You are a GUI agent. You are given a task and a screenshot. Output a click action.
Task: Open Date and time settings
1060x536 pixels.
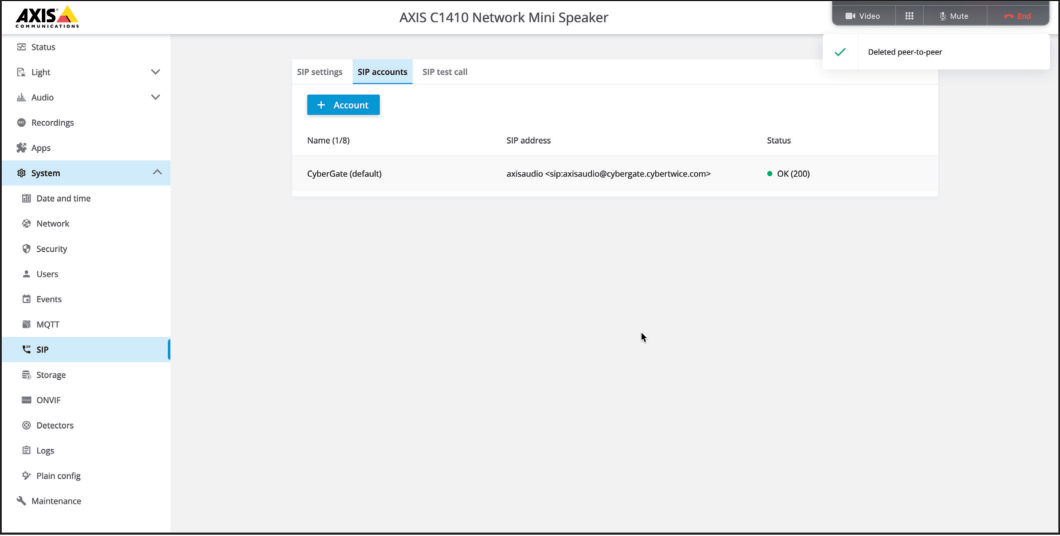[x=63, y=199]
